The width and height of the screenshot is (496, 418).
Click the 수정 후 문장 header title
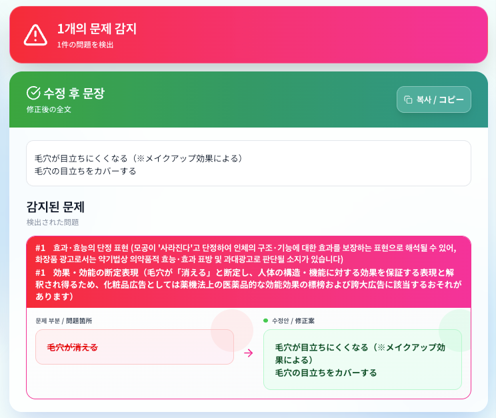pyautogui.click(x=74, y=93)
